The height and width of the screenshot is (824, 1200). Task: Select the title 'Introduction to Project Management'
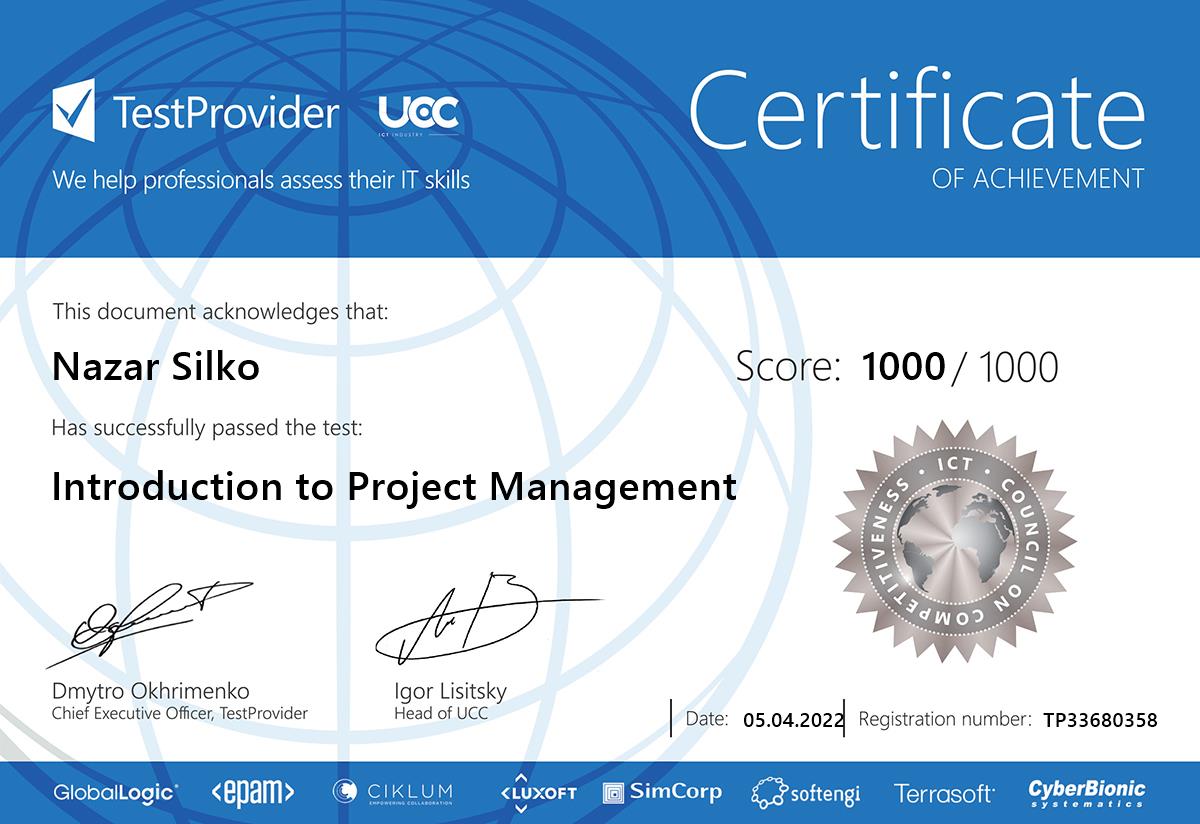click(394, 488)
